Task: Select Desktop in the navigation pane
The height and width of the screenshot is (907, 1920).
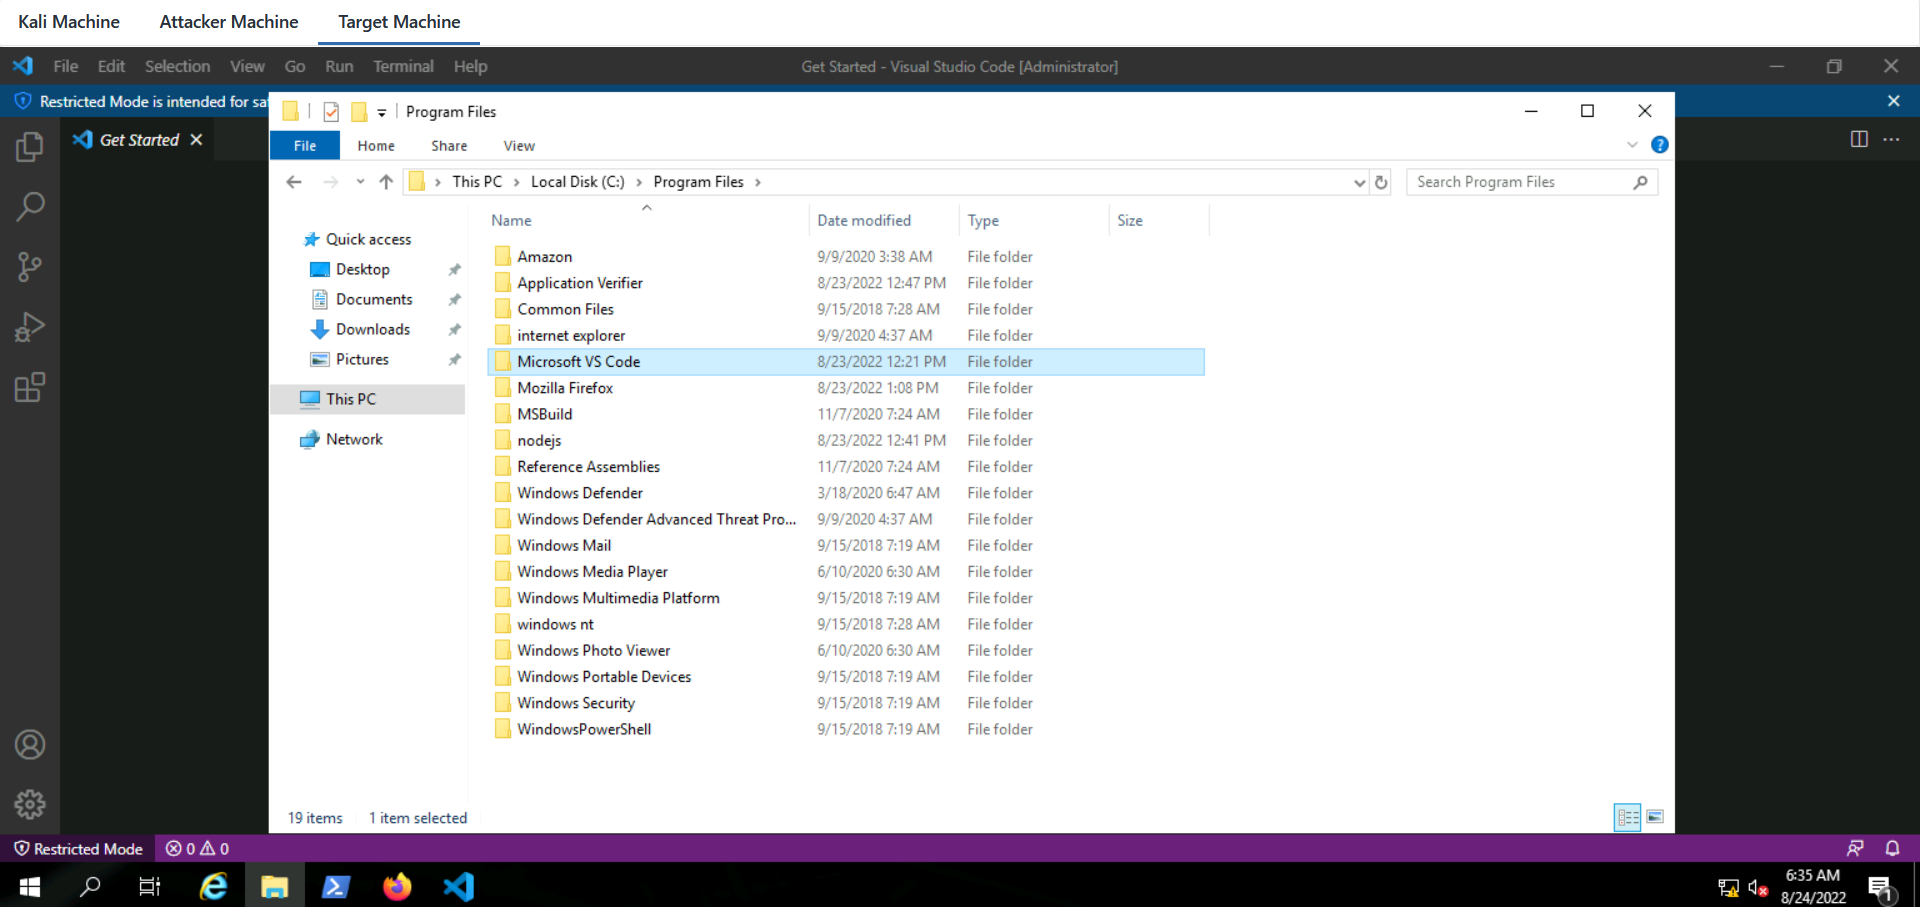Action: (x=362, y=269)
